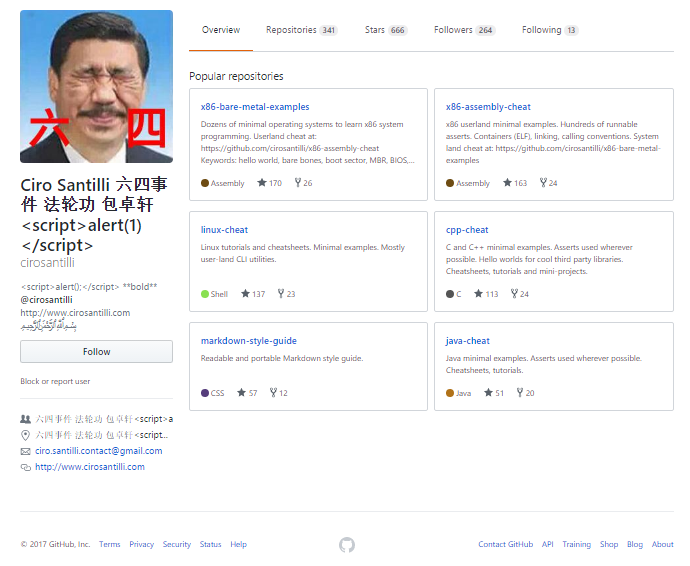This screenshot has width=690, height=566.
Task: Click Block or report user link
Action: [55, 381]
